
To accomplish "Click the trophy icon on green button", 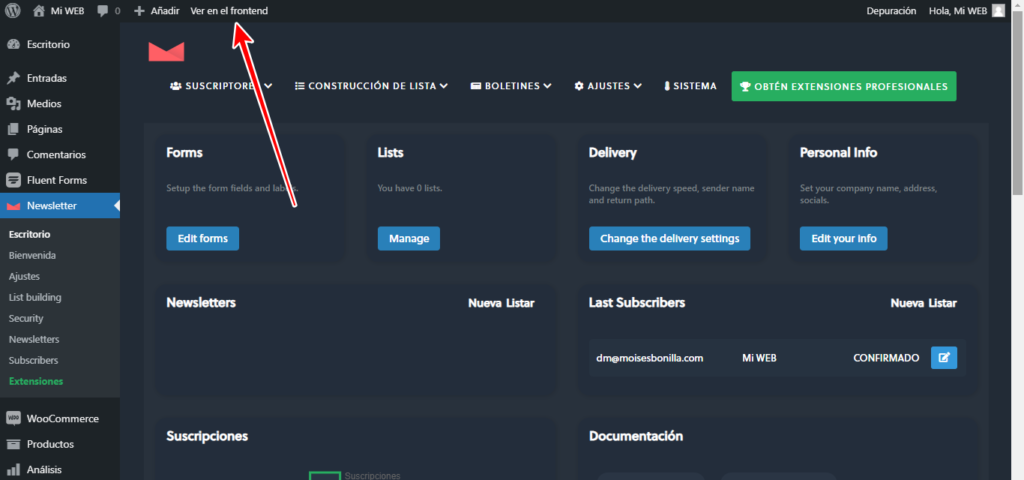I will (745, 86).
